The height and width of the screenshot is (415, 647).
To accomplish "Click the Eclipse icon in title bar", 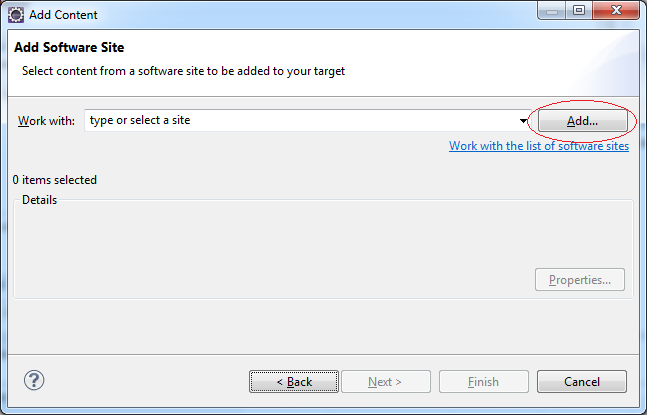I will point(16,15).
